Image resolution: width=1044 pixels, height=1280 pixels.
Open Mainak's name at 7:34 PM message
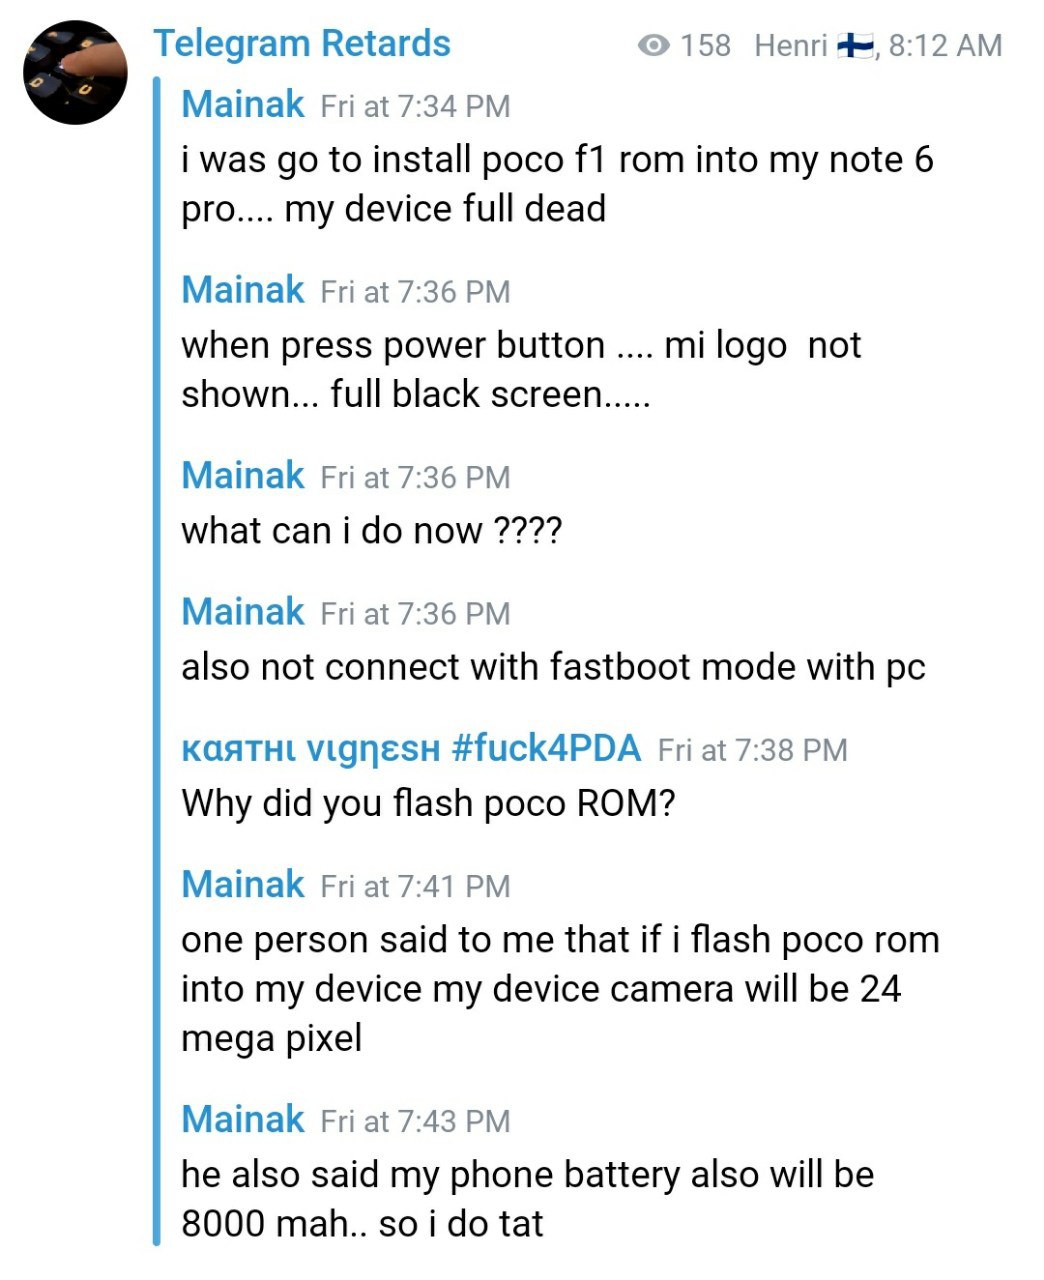click(x=243, y=104)
